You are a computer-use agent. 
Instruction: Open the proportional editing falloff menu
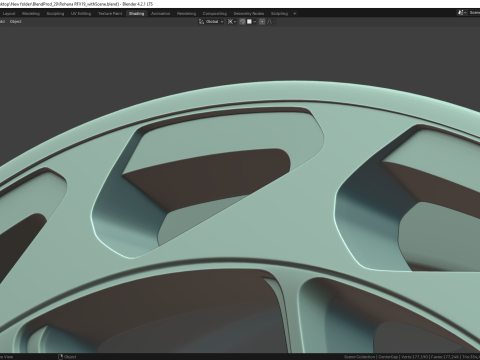(x=271, y=22)
